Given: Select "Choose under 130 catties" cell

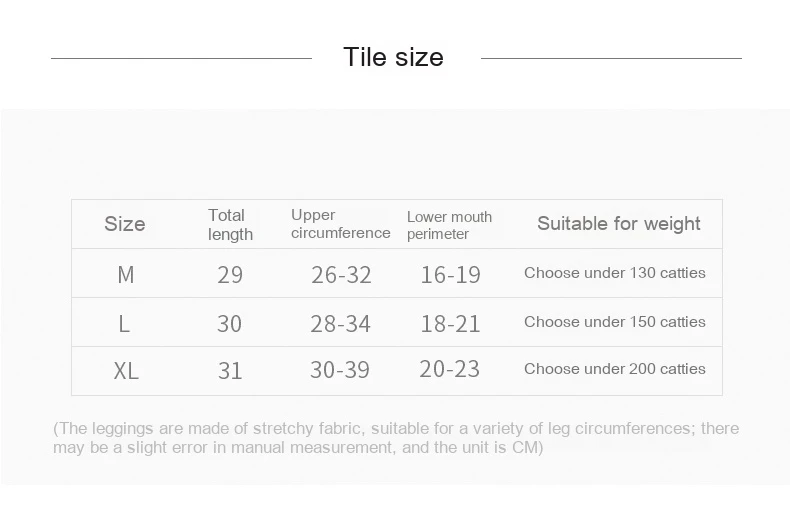Looking at the screenshot, I should 614,273.
